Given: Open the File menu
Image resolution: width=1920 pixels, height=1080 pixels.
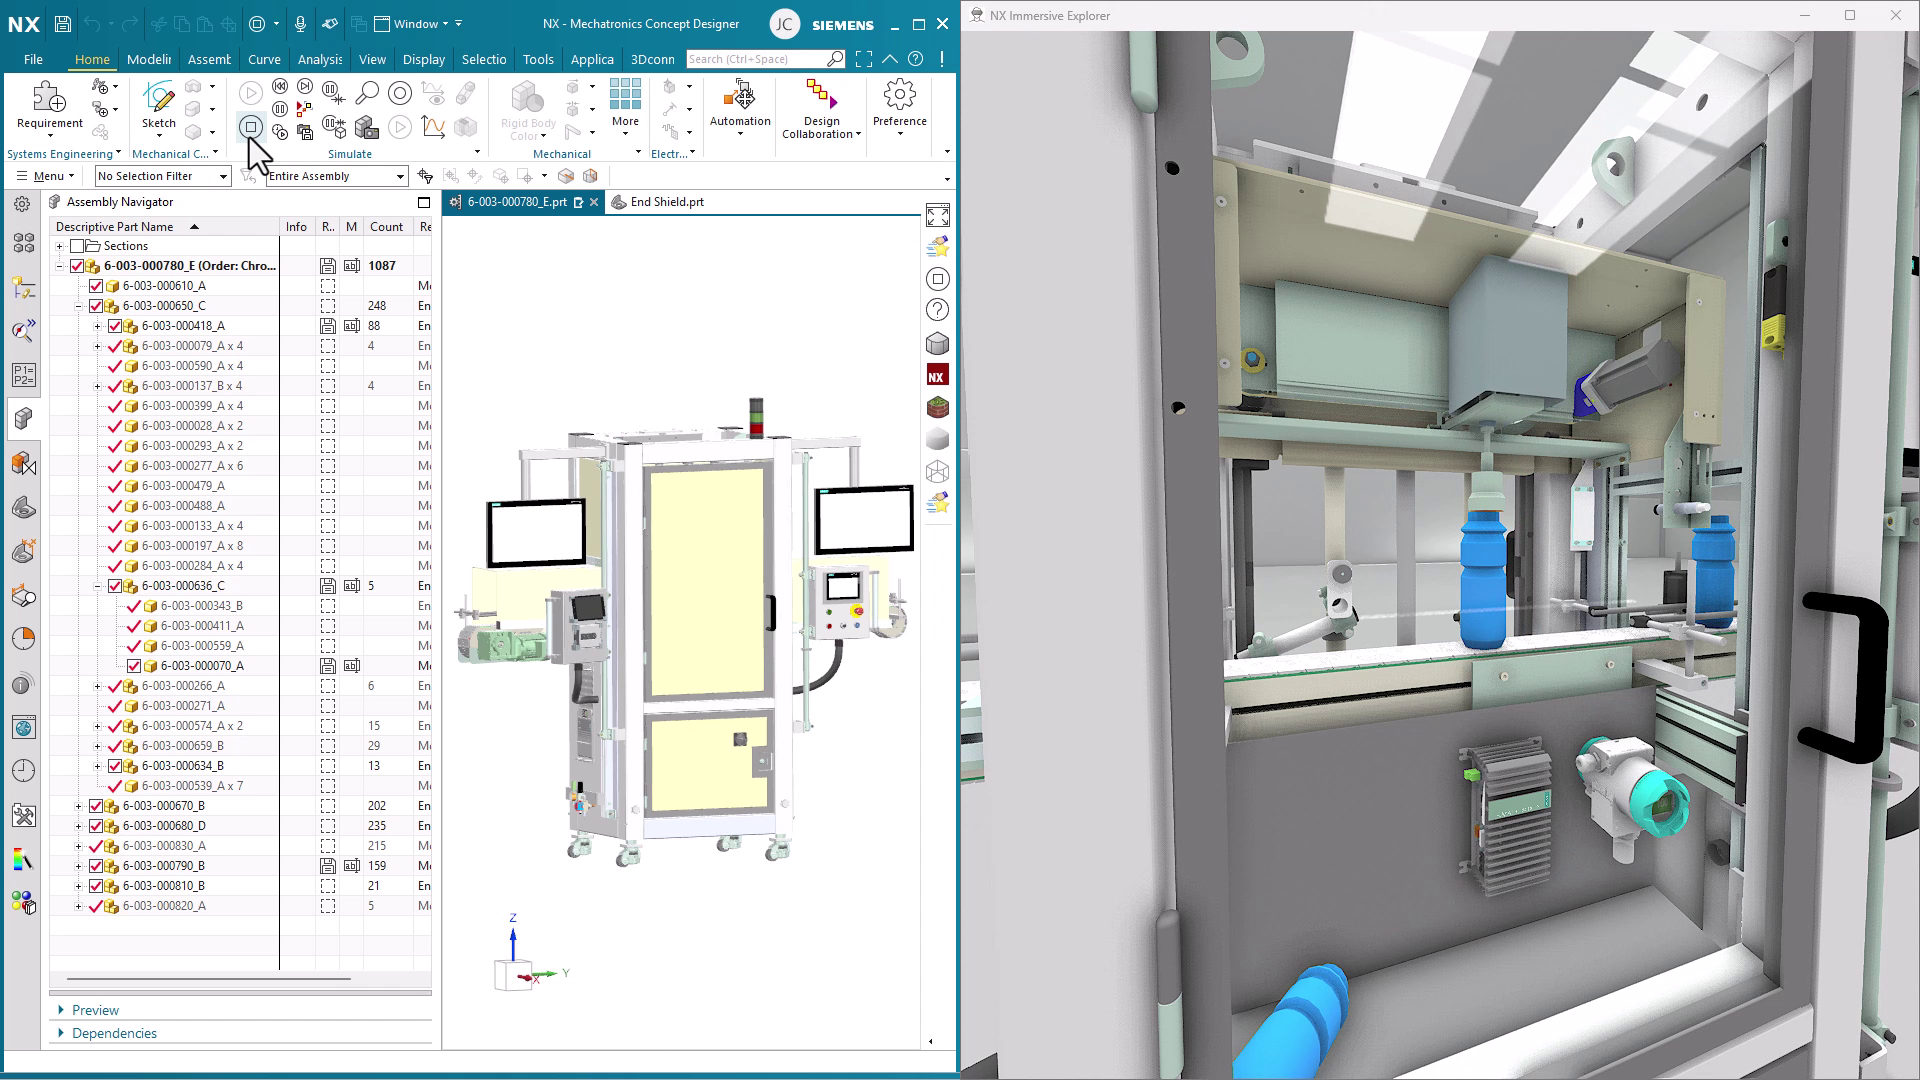Looking at the screenshot, I should [x=33, y=59].
